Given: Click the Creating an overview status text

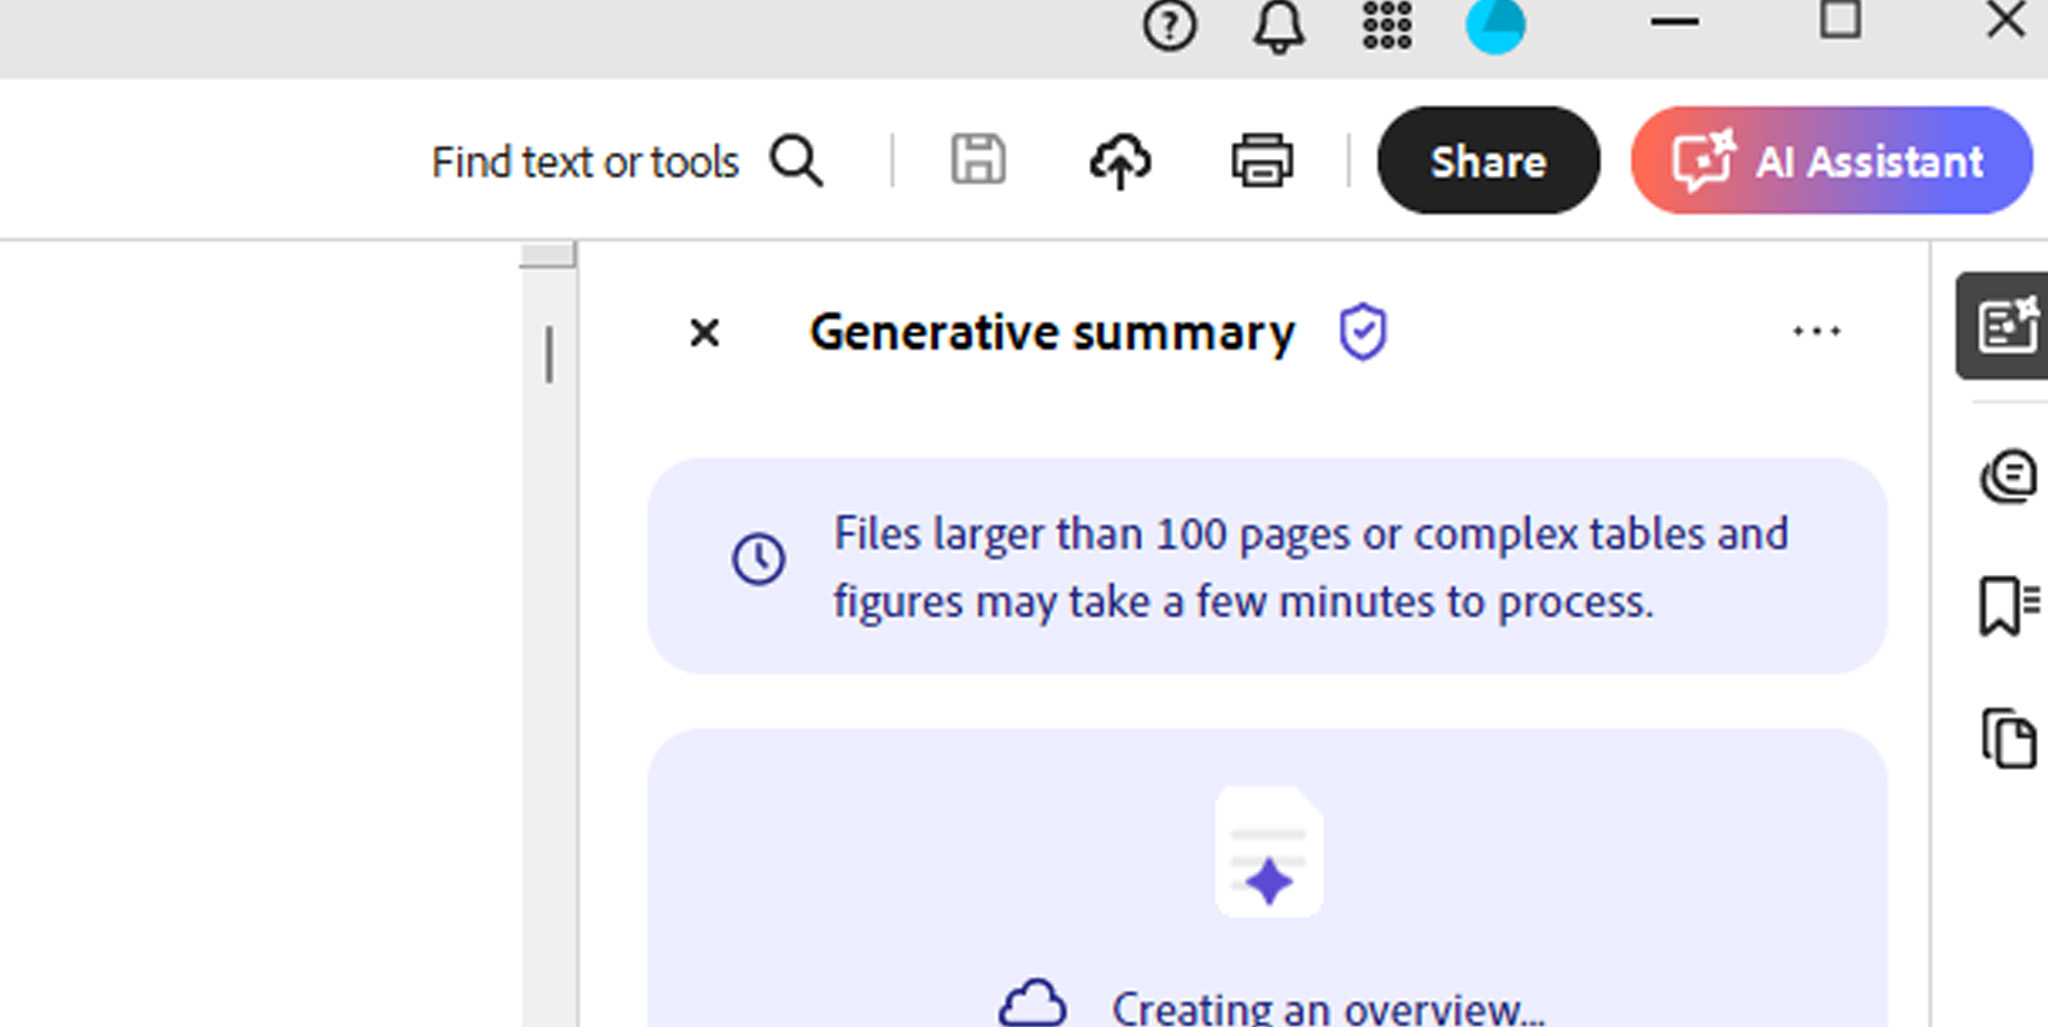Looking at the screenshot, I should tap(1328, 1008).
